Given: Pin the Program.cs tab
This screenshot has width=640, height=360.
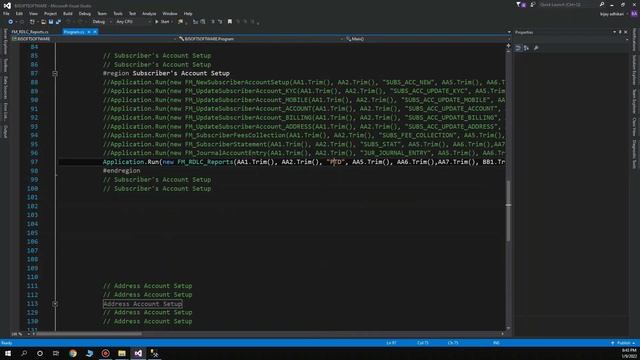Looking at the screenshot, I should coord(89,32).
